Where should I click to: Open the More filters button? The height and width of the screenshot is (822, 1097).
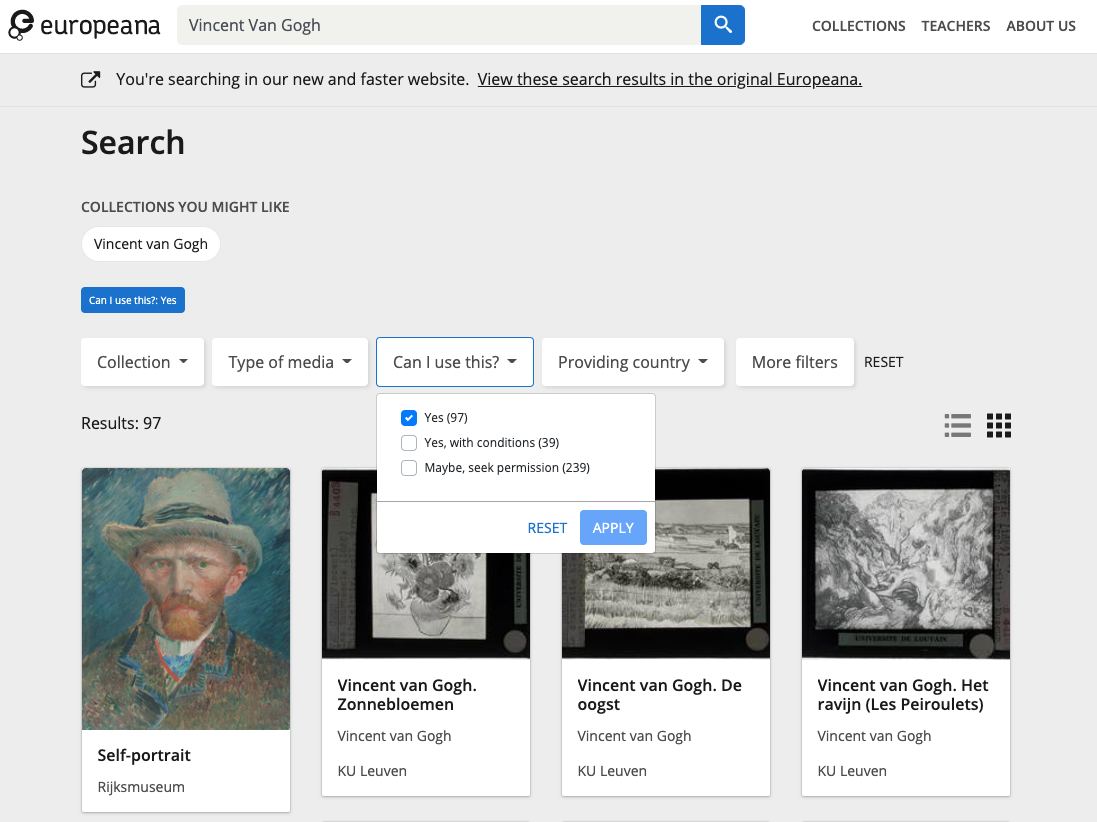tap(794, 362)
